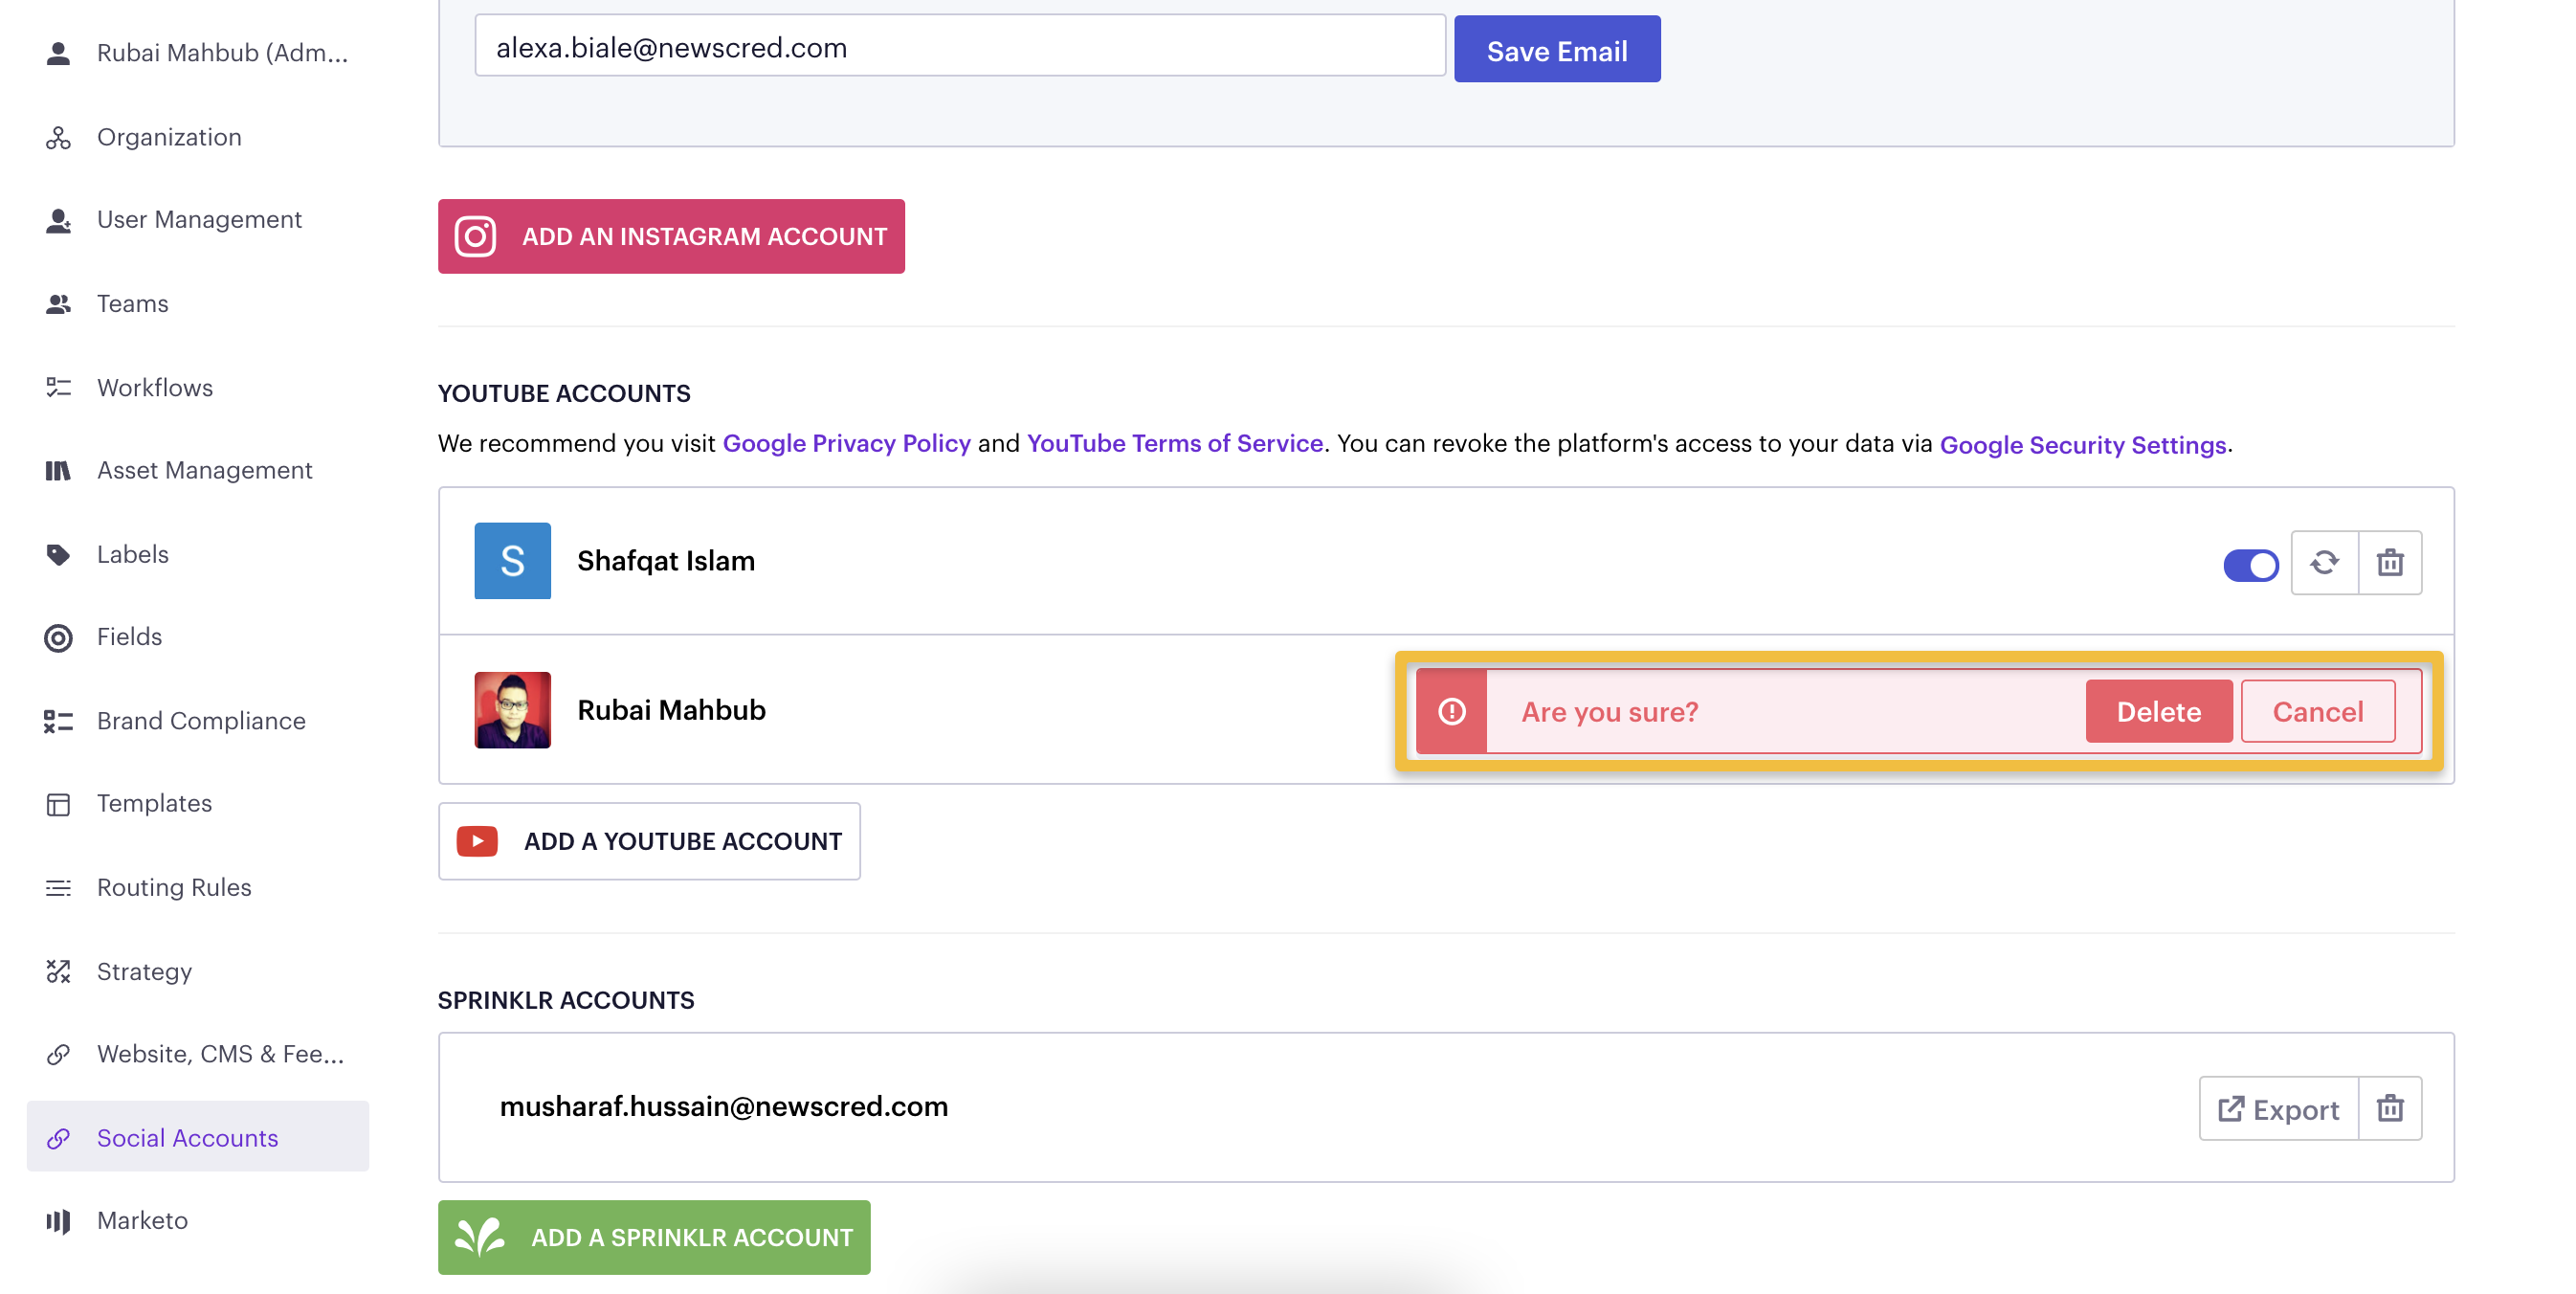Image resolution: width=2576 pixels, height=1294 pixels.
Task: Click the Sprinklr leaf logo icon
Action: (x=480, y=1237)
